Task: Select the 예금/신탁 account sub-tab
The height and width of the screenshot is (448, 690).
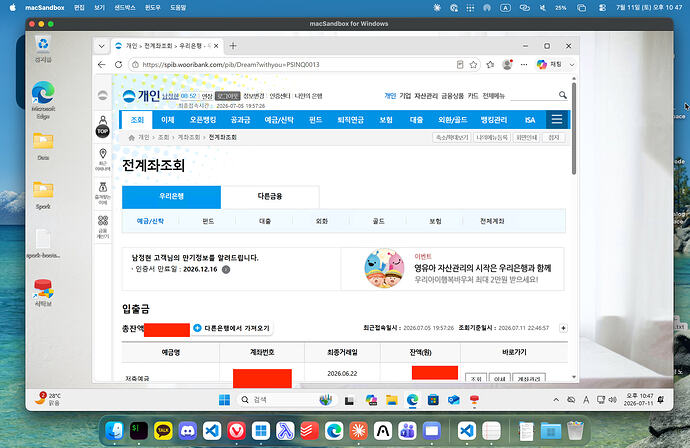Action: [x=150, y=221]
